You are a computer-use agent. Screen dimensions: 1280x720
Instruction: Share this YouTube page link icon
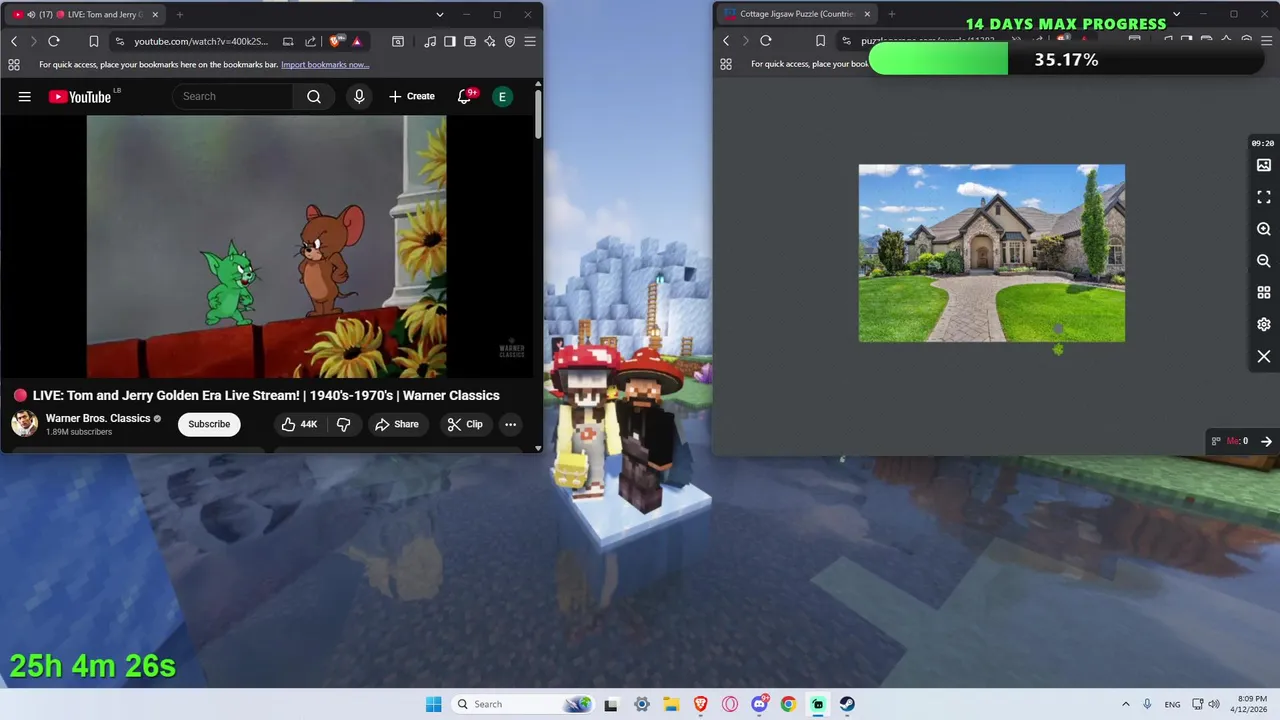click(310, 41)
